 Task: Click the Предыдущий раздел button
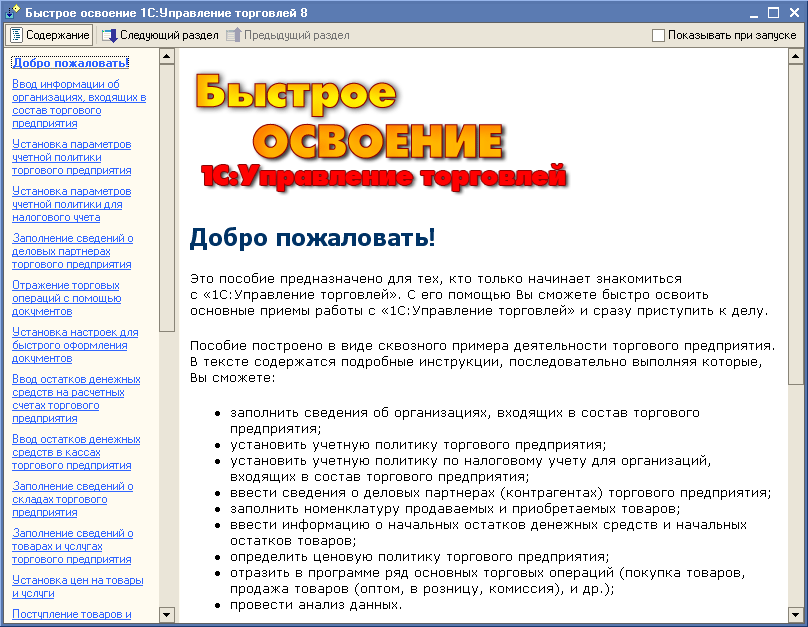[288, 35]
